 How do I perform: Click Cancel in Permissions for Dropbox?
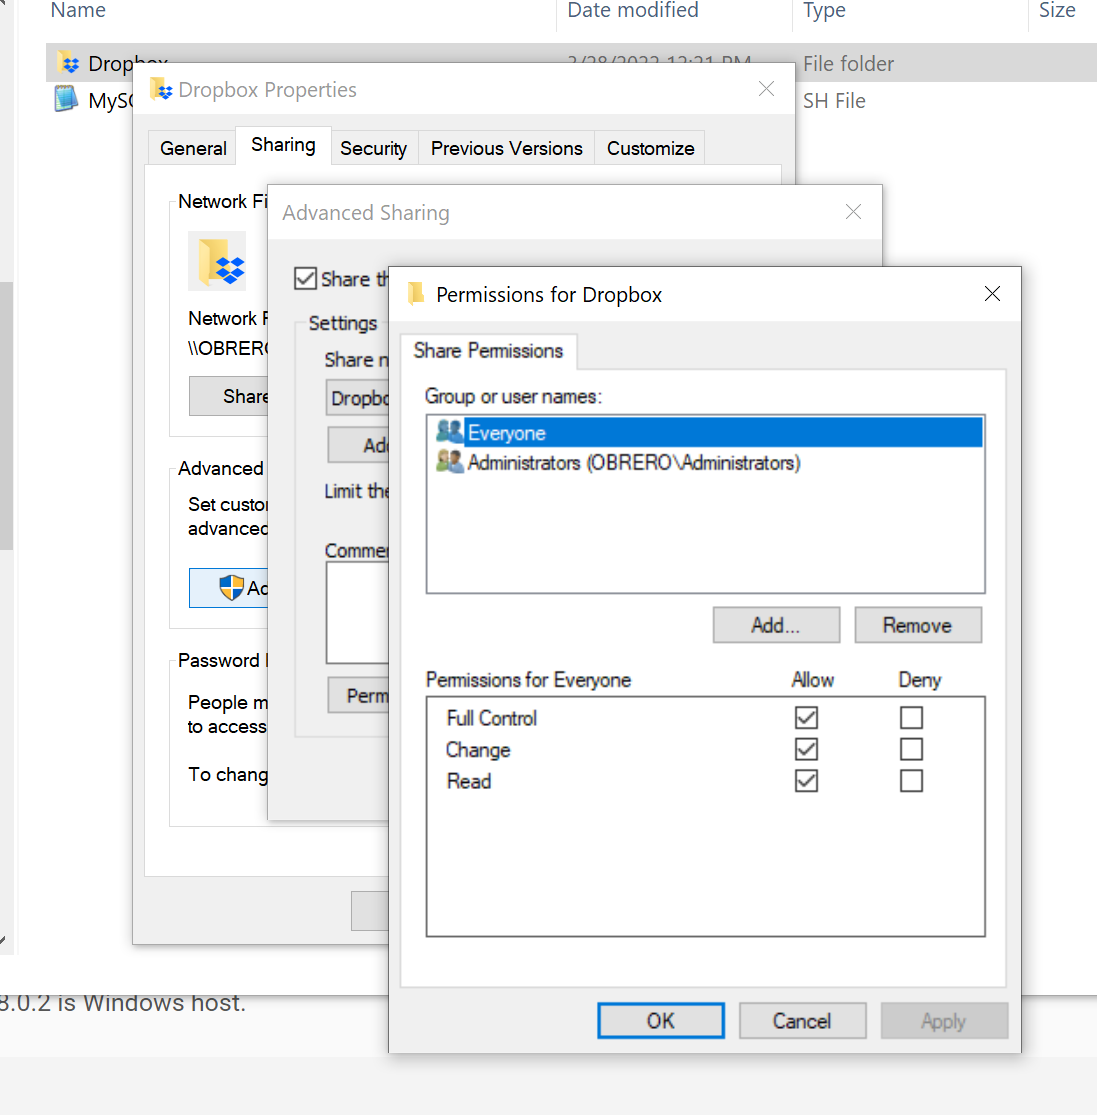coord(802,1020)
